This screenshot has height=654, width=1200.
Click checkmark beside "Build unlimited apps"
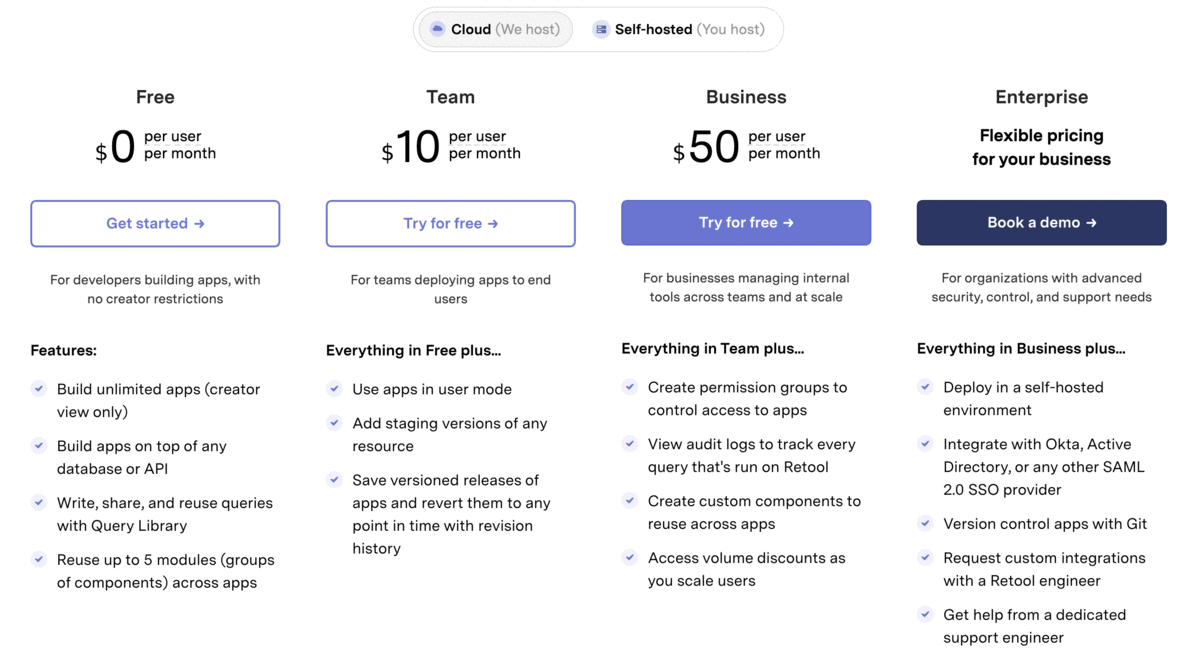38,389
